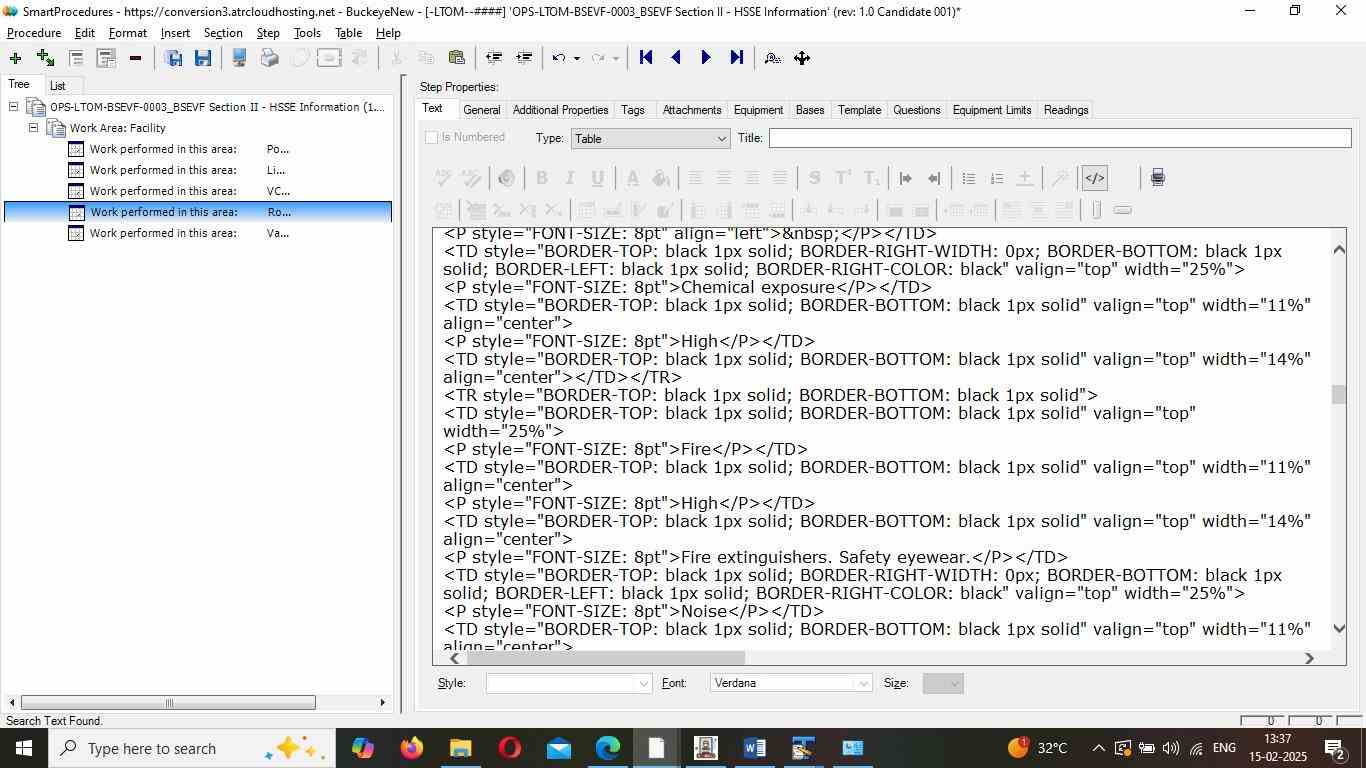The height and width of the screenshot is (768, 1366).
Task: Select tree row ending with 'VC...'
Action: tap(198, 191)
